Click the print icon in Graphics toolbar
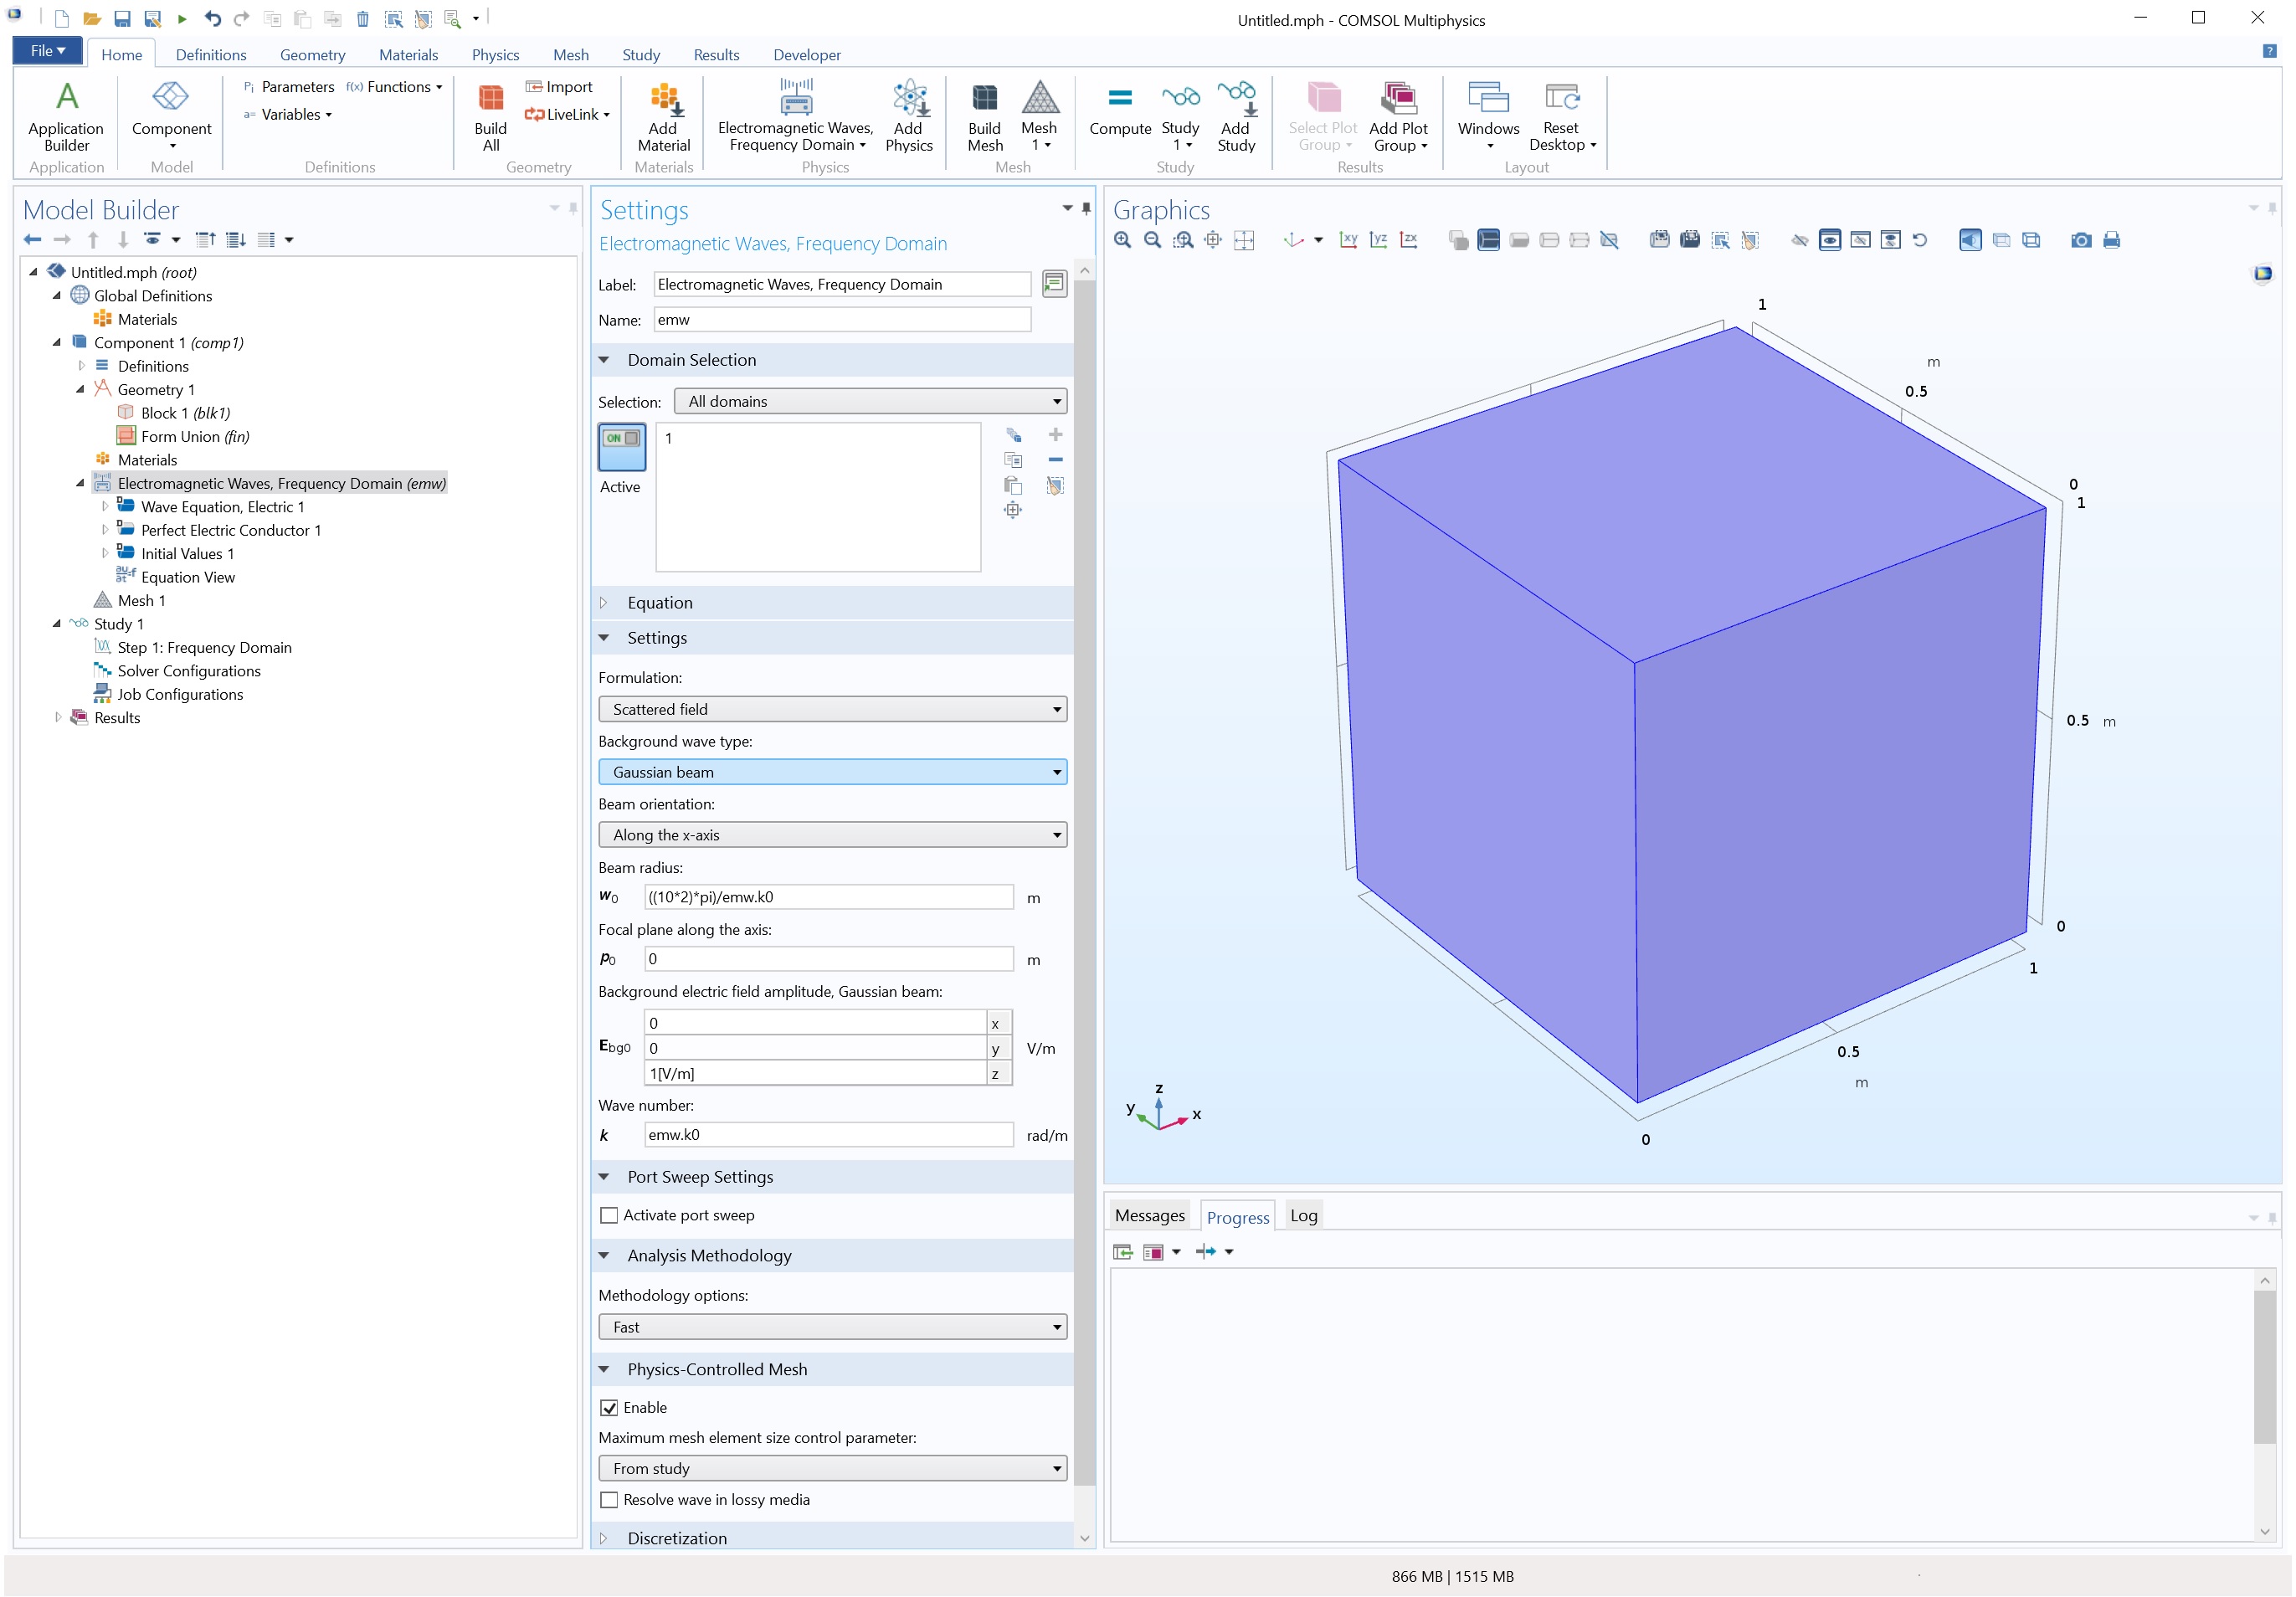Viewport: 2296px width, 1597px height. [x=2111, y=240]
